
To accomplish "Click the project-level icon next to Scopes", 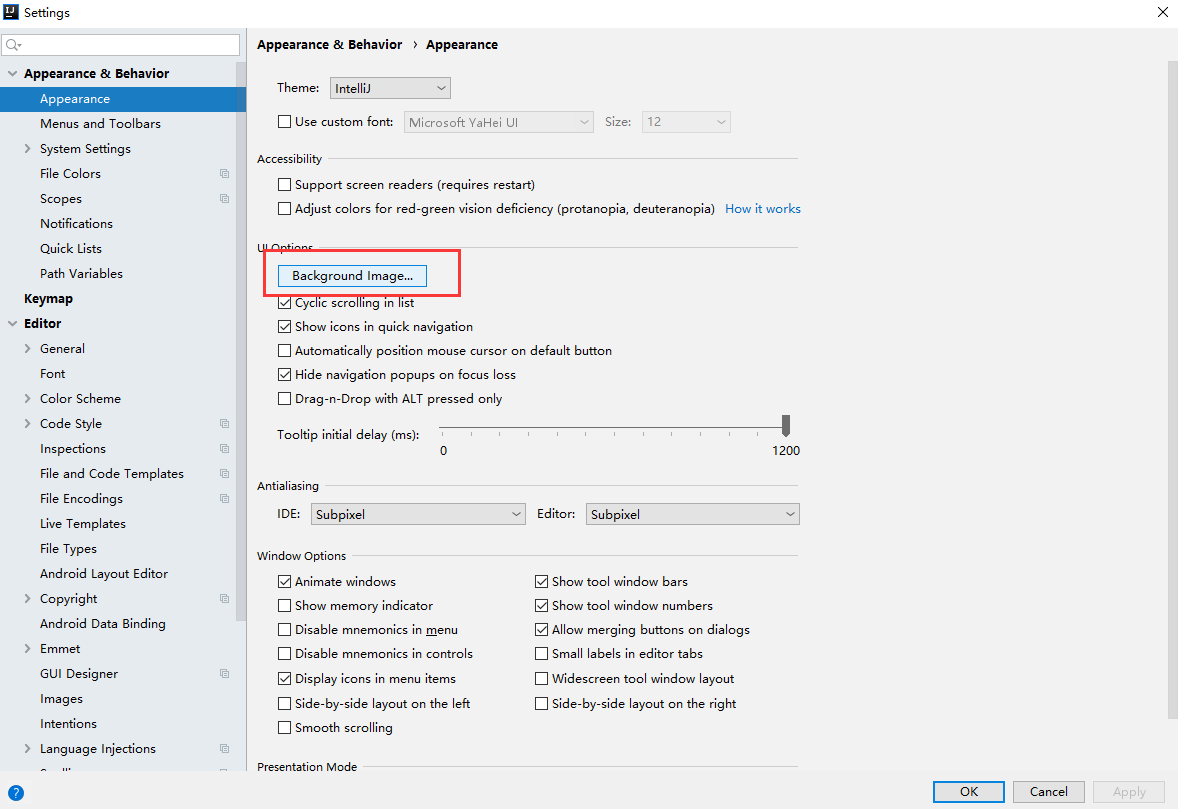I will coord(224,198).
